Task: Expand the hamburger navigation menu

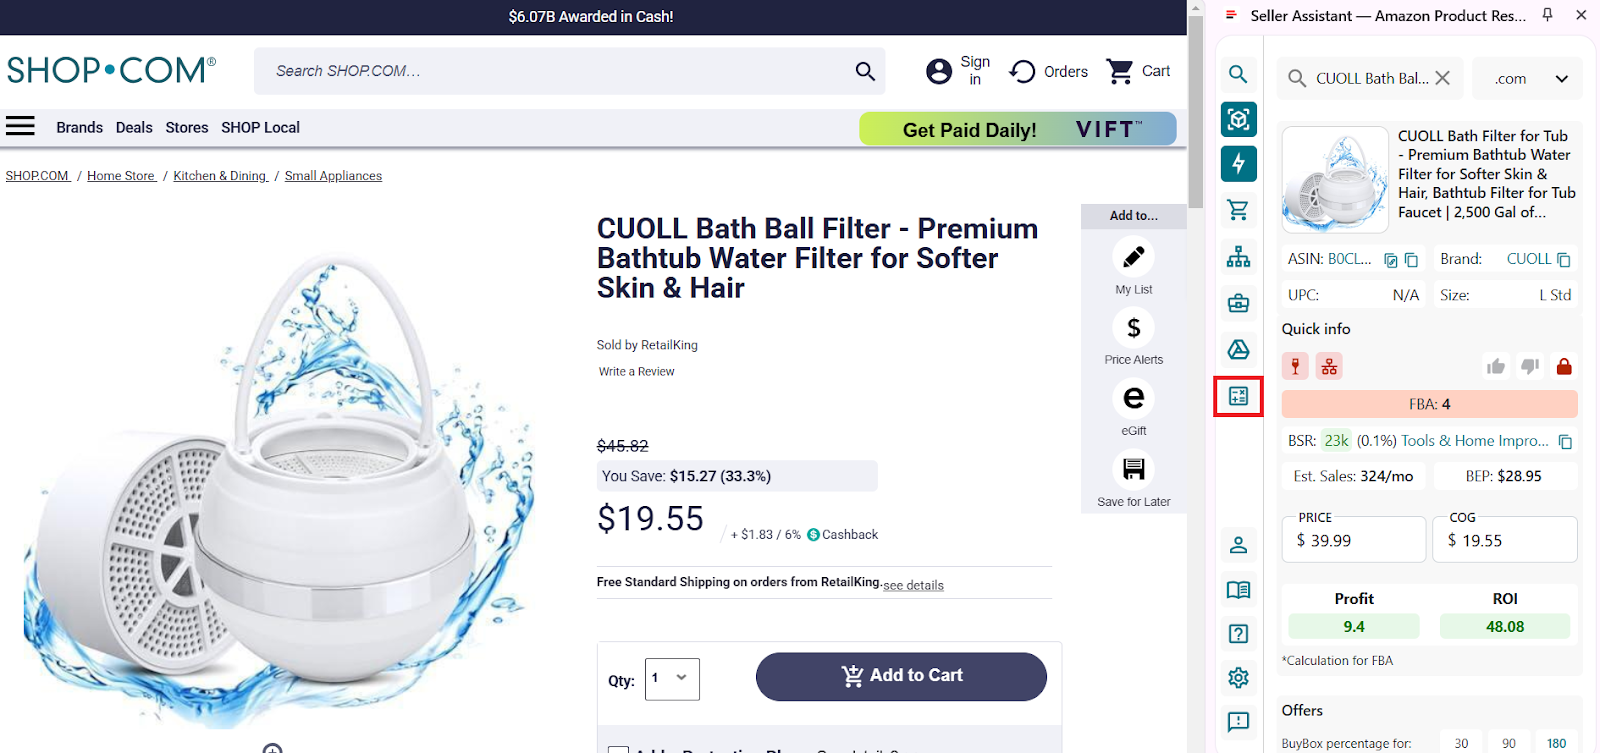Action: coord(20,126)
